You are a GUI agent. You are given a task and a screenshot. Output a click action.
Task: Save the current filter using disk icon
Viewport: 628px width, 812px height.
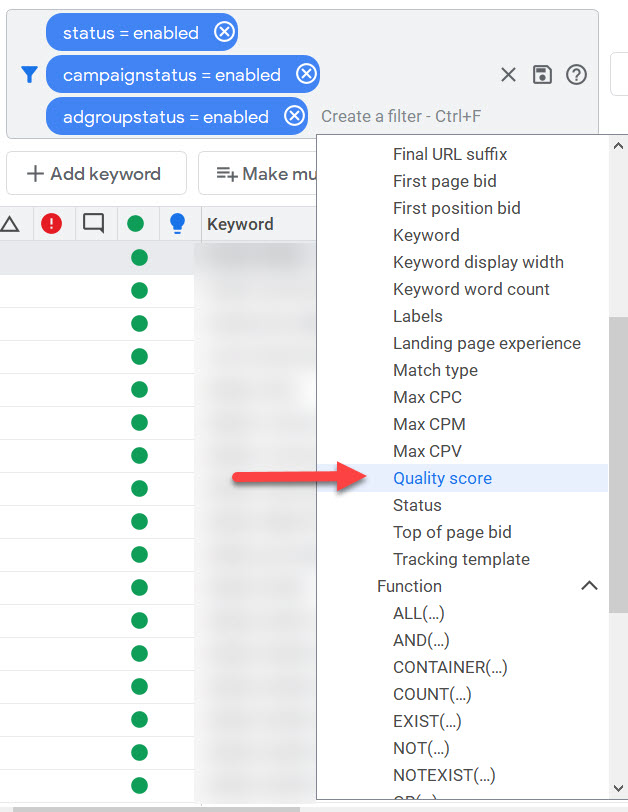(542, 75)
